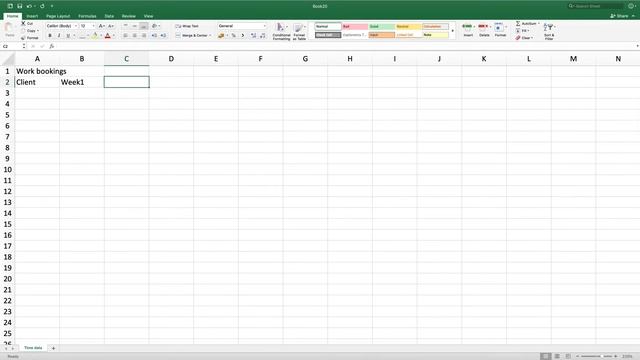
Task: Add a new sheet with plus button
Action: point(53,348)
